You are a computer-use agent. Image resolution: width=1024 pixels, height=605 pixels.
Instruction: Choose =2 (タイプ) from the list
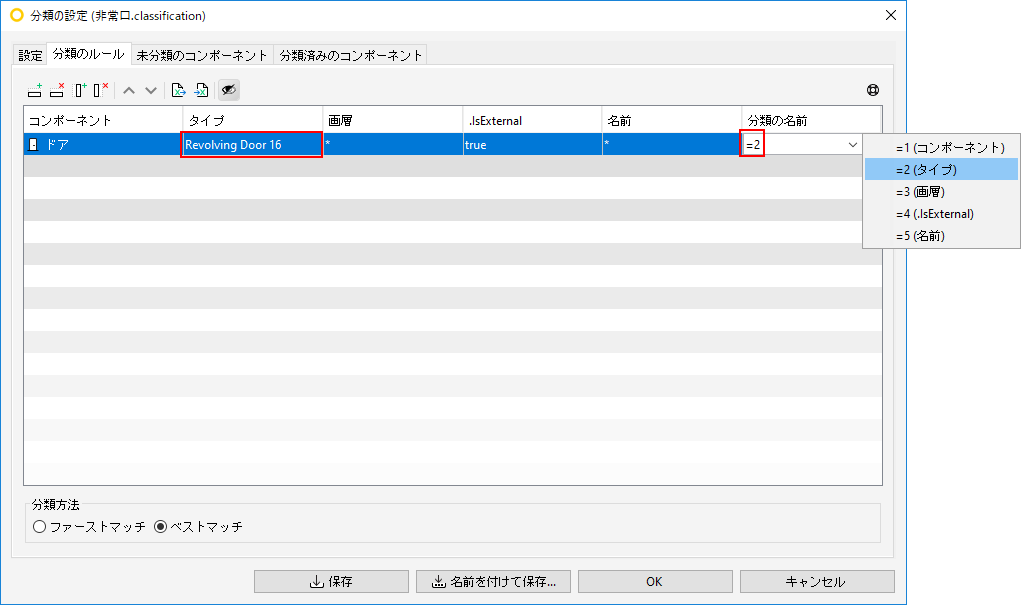[941, 169]
